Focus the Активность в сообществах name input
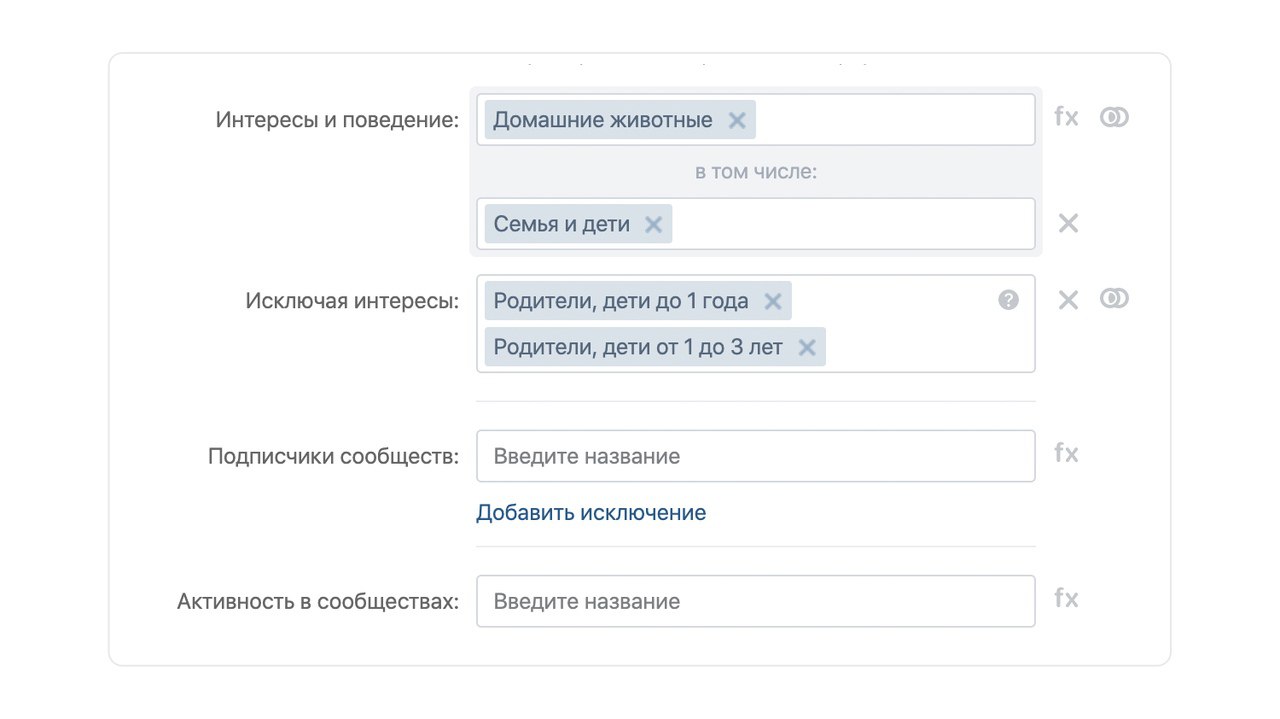The image size is (1280, 719). click(x=756, y=601)
